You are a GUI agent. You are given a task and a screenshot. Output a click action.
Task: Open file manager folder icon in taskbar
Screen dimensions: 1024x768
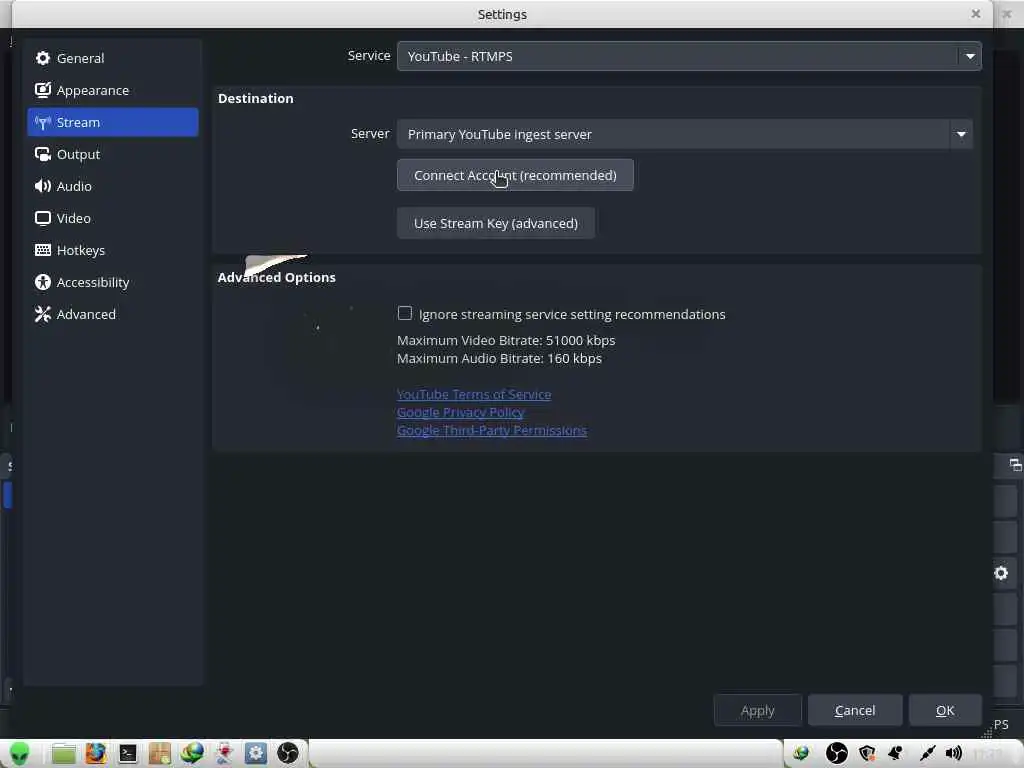64,754
